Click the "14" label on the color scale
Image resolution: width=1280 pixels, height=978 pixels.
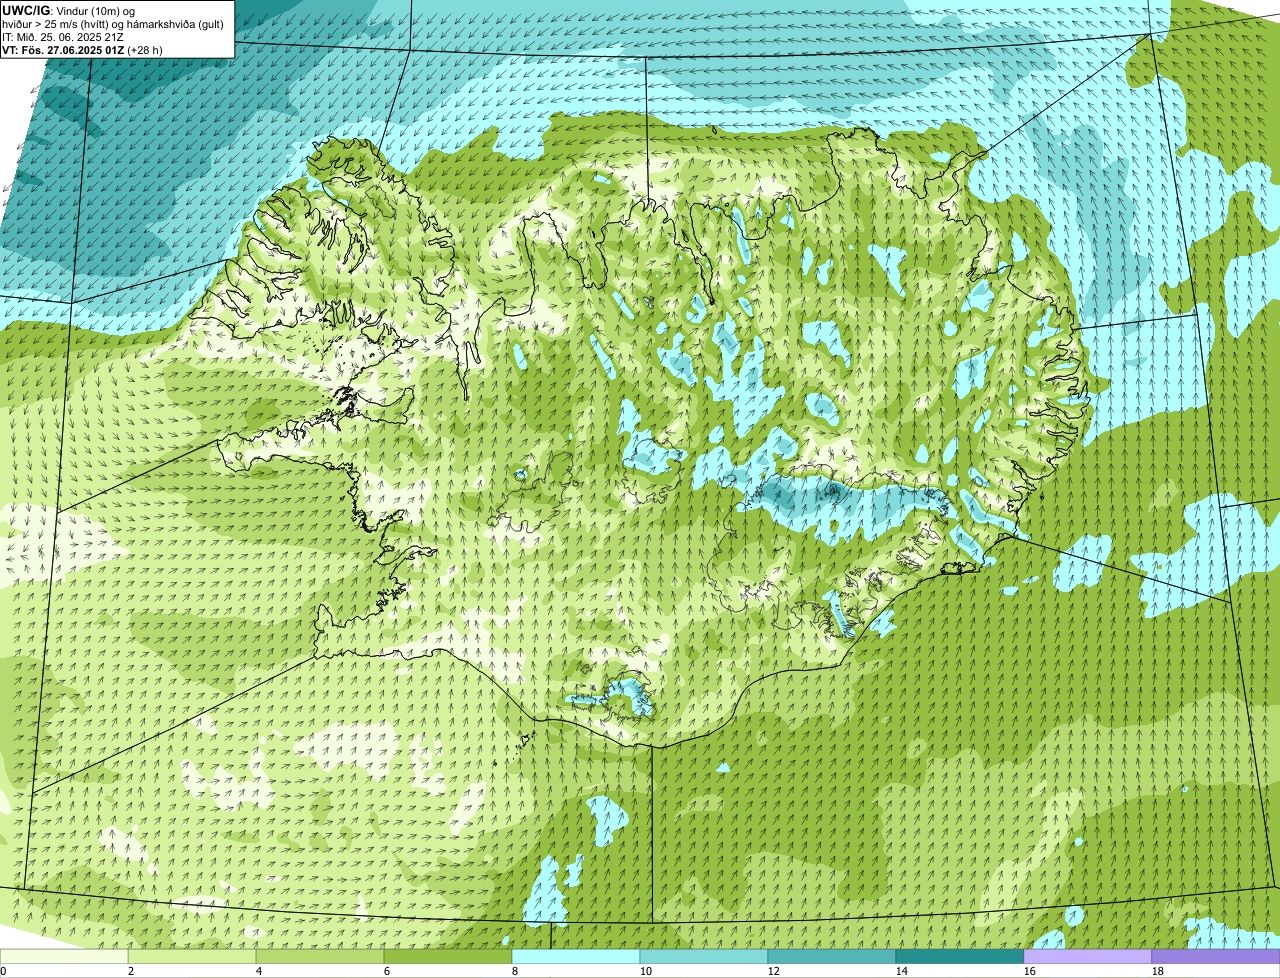(902, 971)
